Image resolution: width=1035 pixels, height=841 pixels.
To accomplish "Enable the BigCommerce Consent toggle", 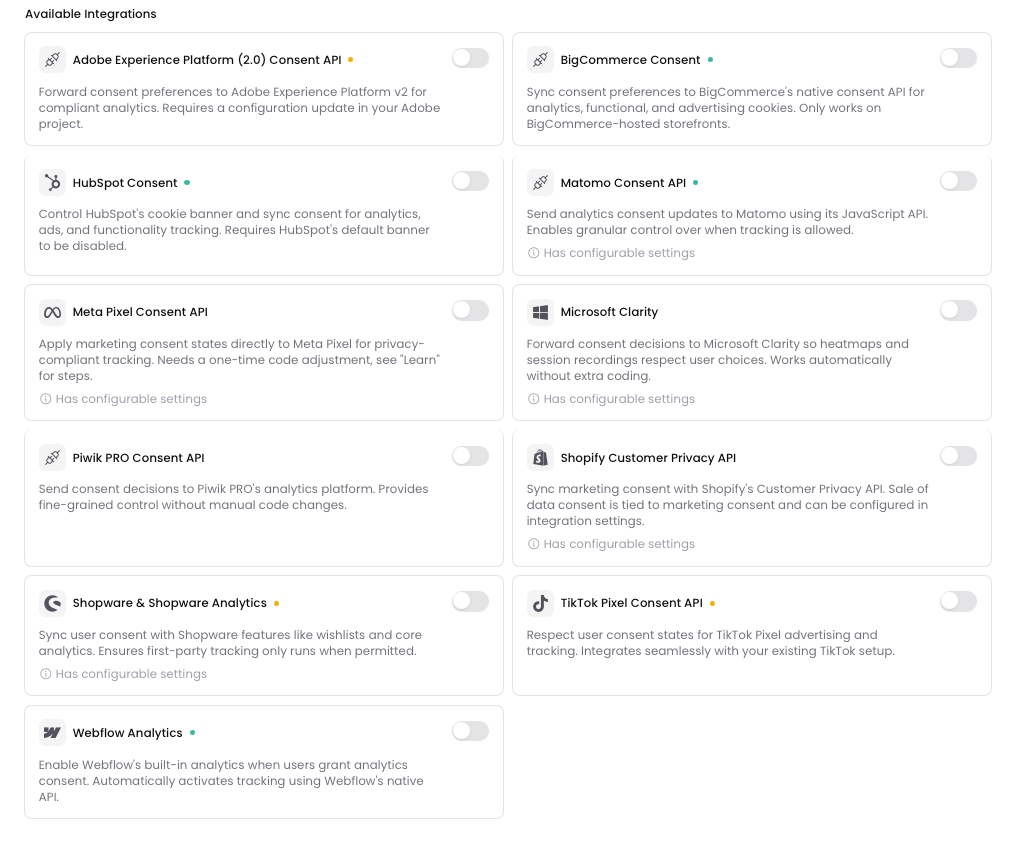I will click(958, 58).
